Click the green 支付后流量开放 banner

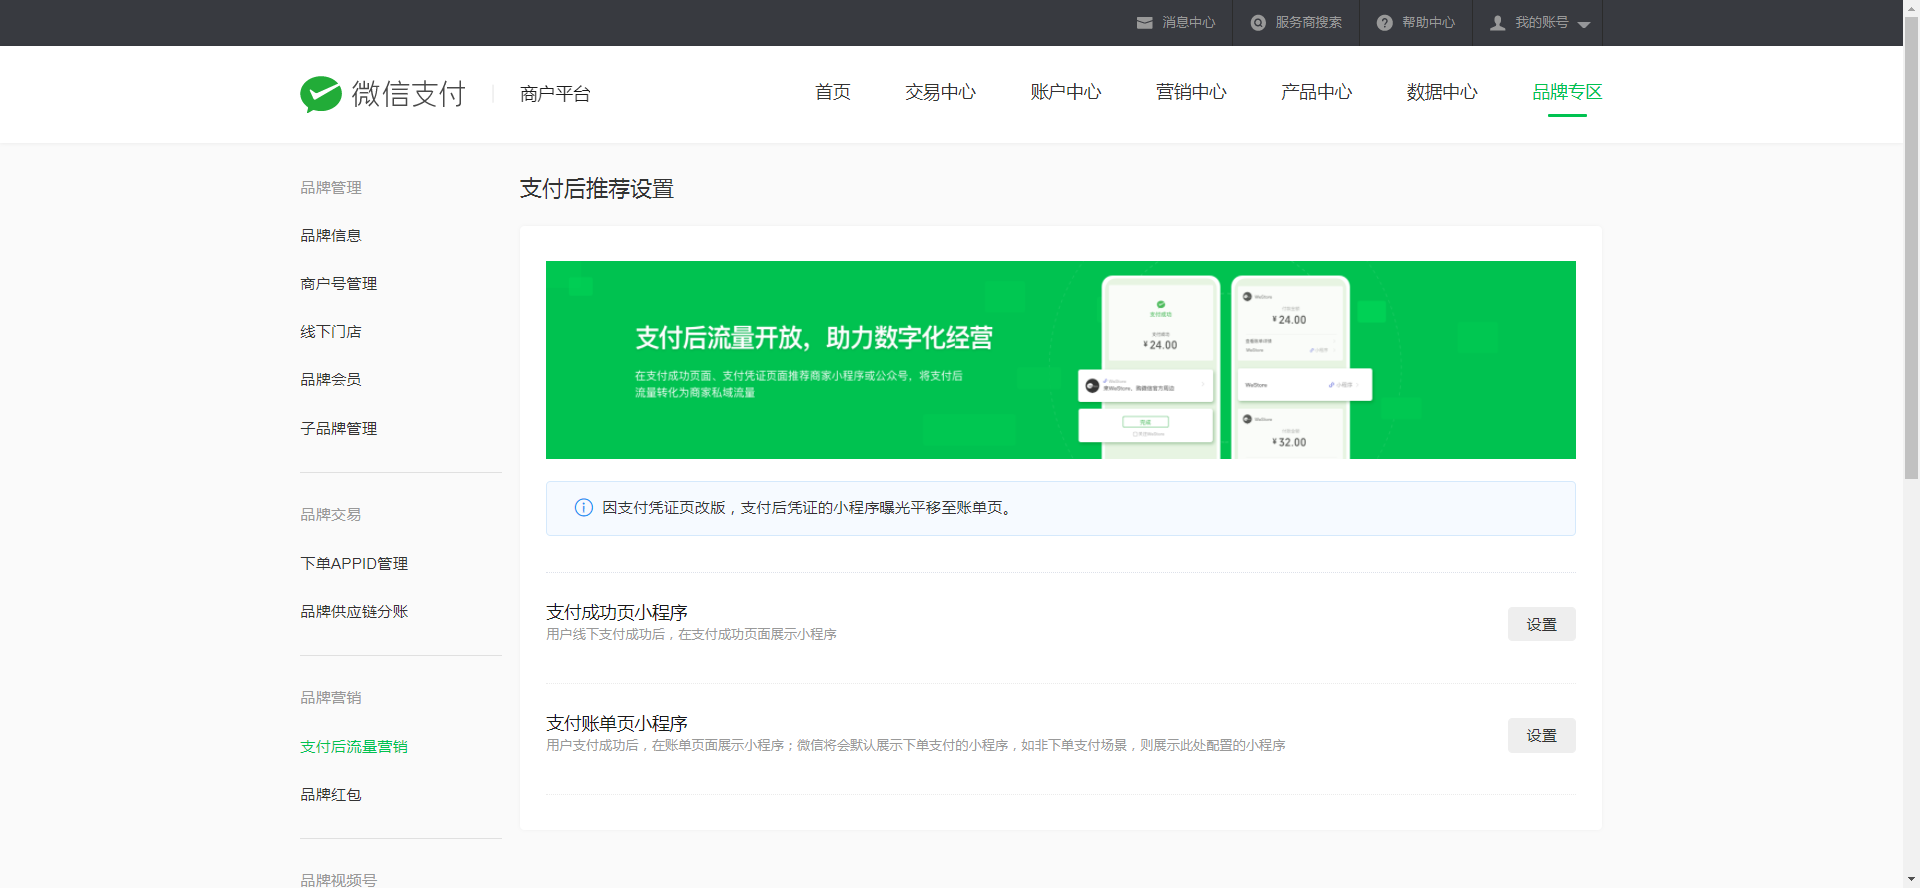click(1061, 360)
